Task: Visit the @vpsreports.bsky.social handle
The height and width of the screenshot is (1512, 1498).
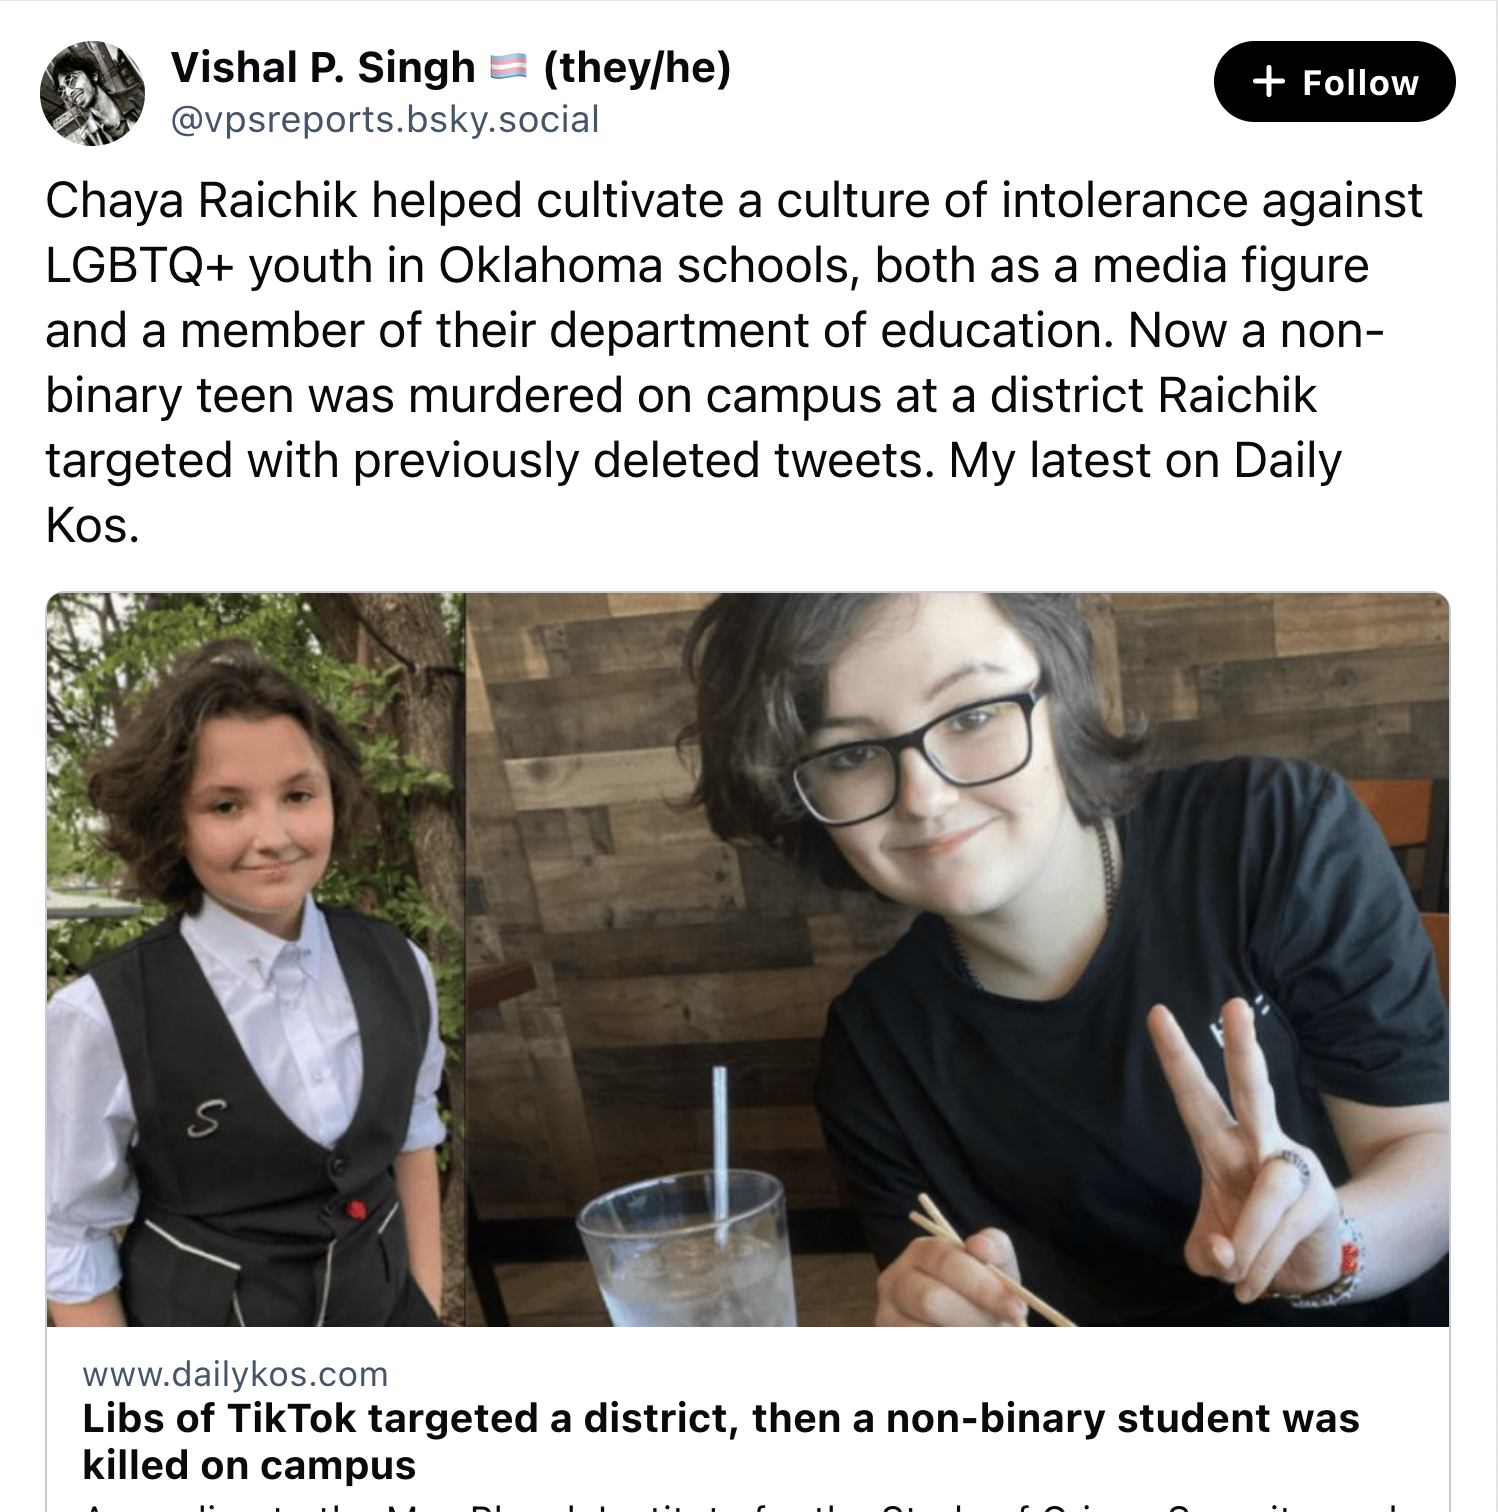Action: pyautogui.click(x=385, y=119)
